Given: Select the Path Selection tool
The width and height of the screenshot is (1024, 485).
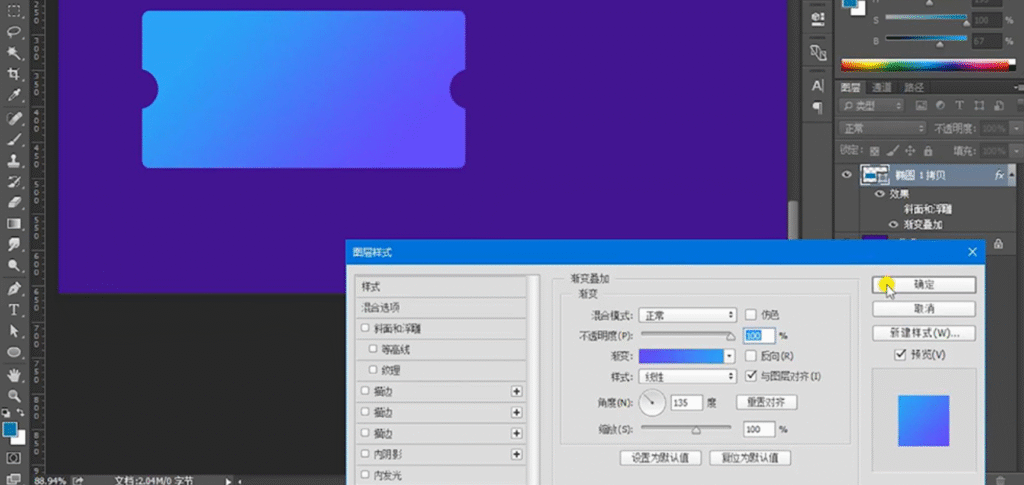Looking at the screenshot, I should point(14,331).
